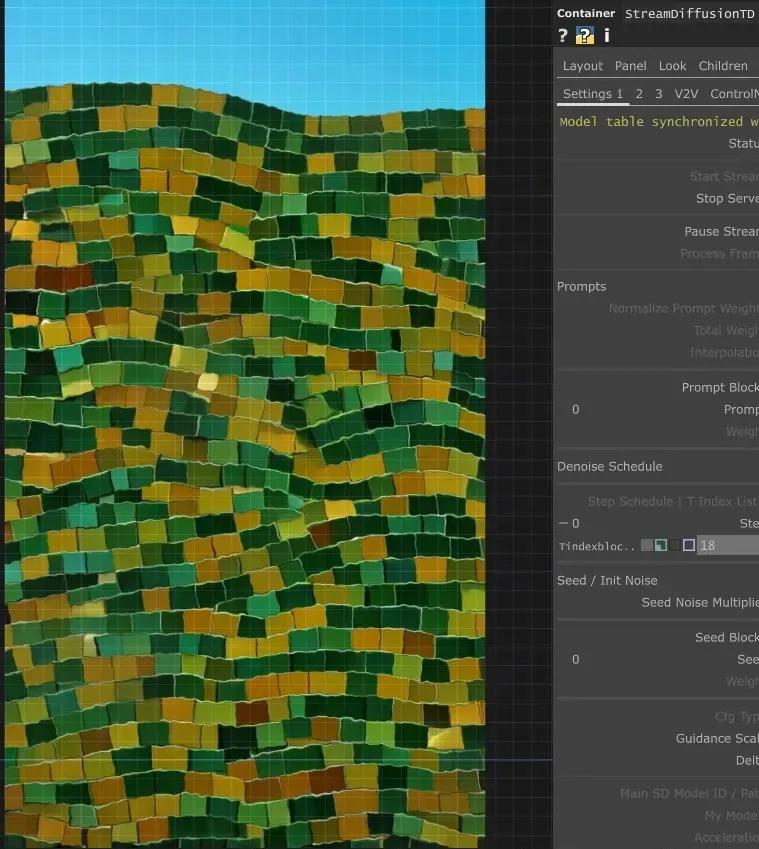This screenshot has height=849, width=759.
Task: Click the Weight label under Prompt
Action: (x=742, y=432)
